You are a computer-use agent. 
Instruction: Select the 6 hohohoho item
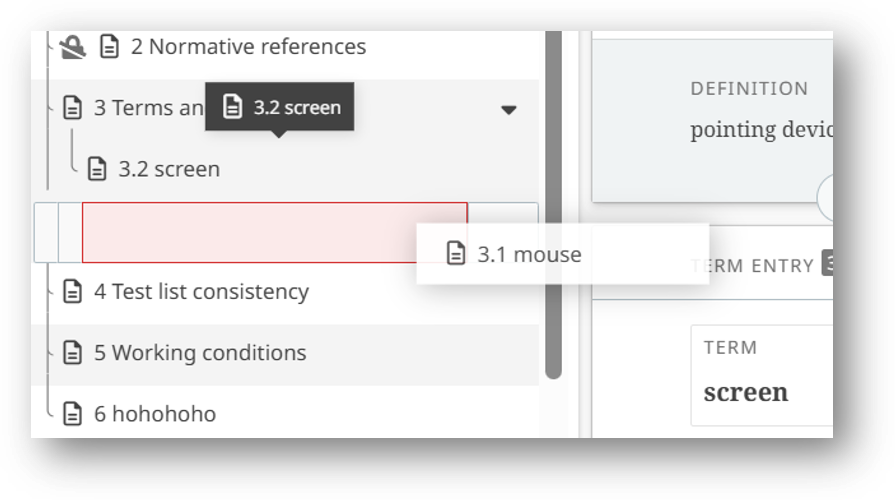[x=155, y=414]
